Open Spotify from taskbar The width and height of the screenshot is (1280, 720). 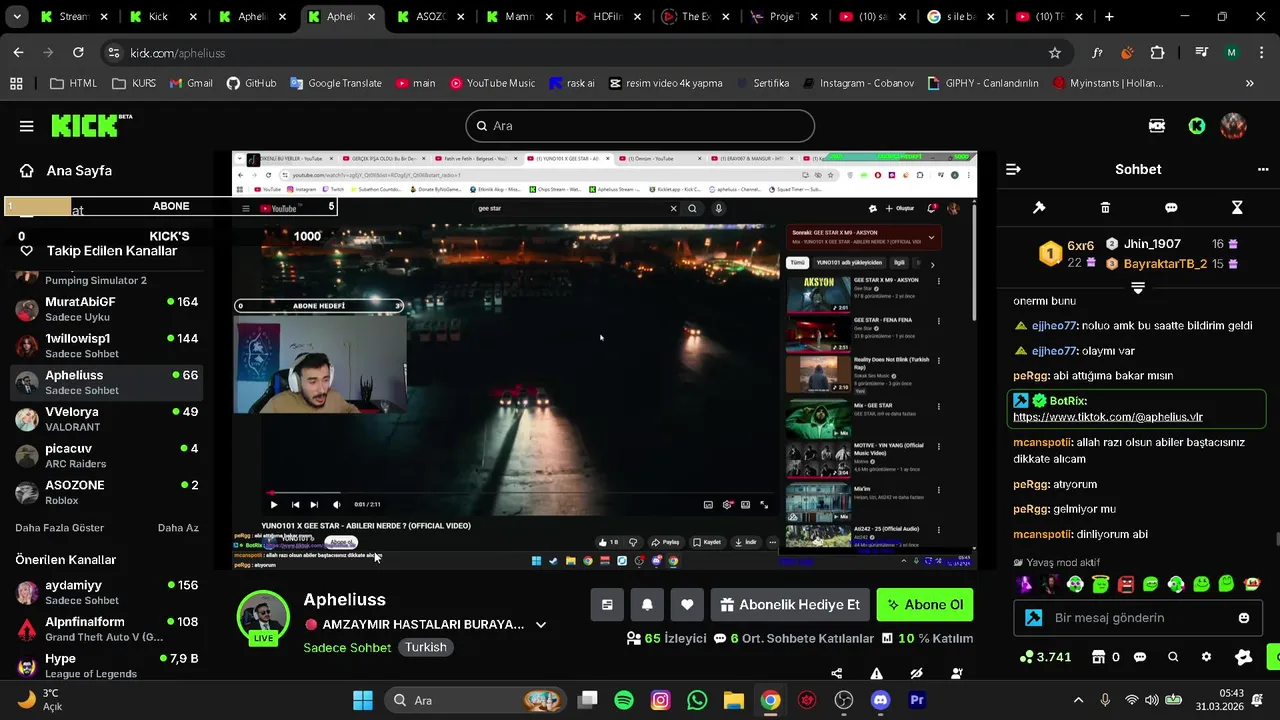[623, 700]
